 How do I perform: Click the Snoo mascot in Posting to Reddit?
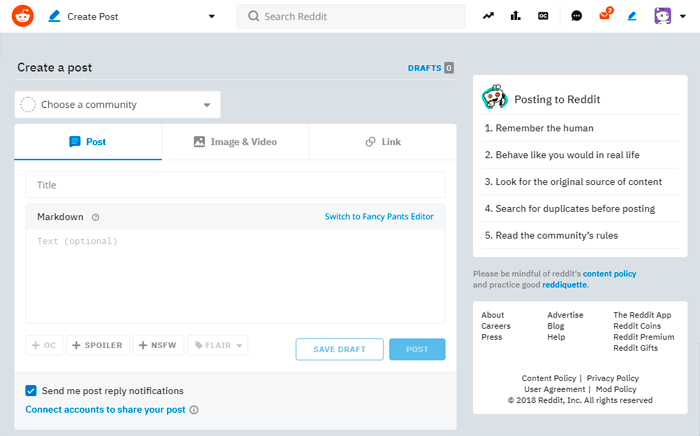[494, 96]
